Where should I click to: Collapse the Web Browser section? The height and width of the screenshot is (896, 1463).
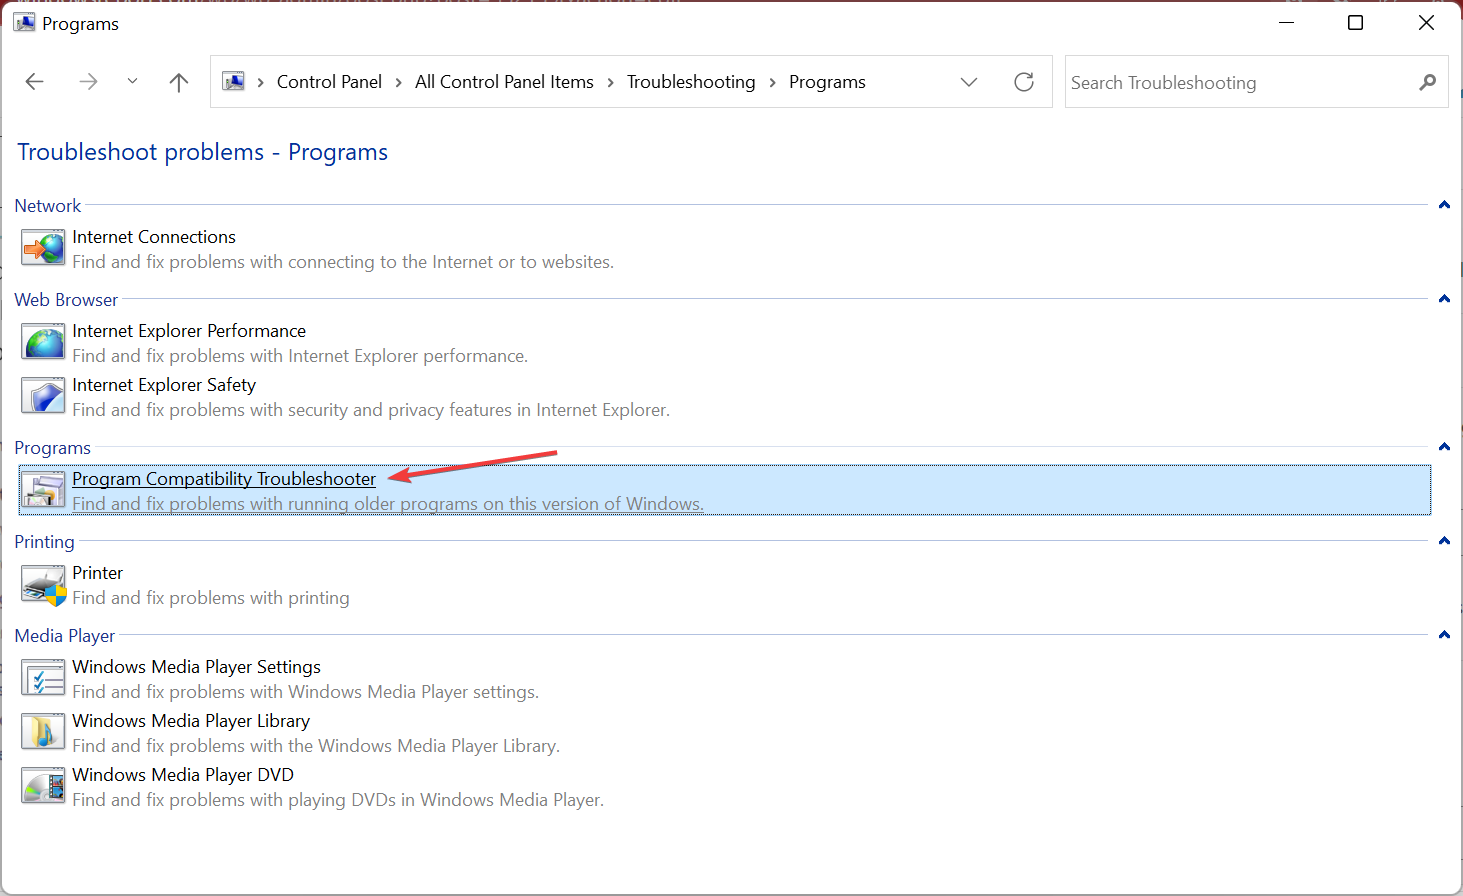[1443, 299]
